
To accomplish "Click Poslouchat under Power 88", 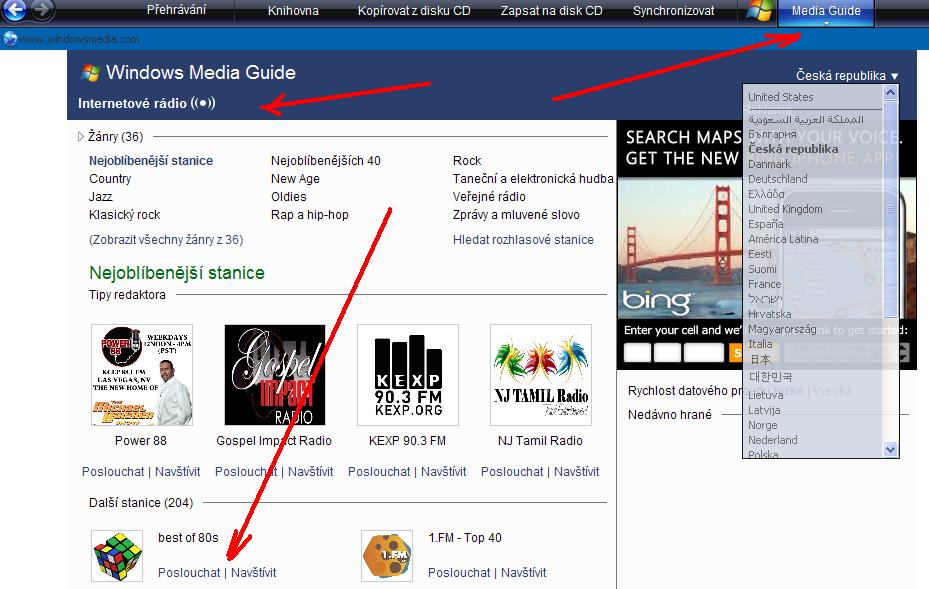I will [x=113, y=472].
